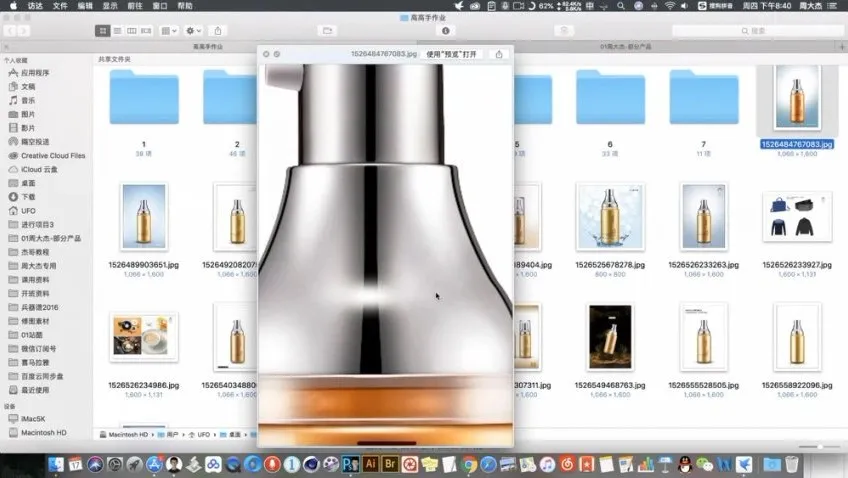Switch Finder to list view
The image size is (848, 478).
[x=117, y=31]
